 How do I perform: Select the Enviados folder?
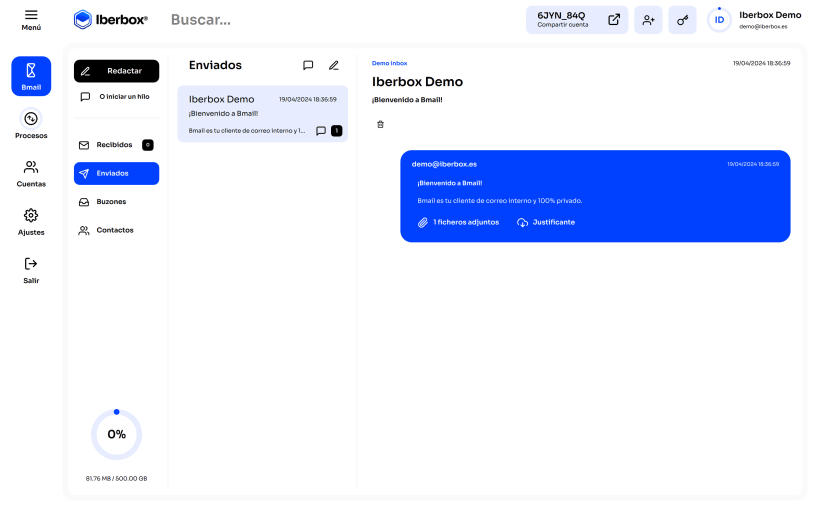pyautogui.click(x=116, y=173)
